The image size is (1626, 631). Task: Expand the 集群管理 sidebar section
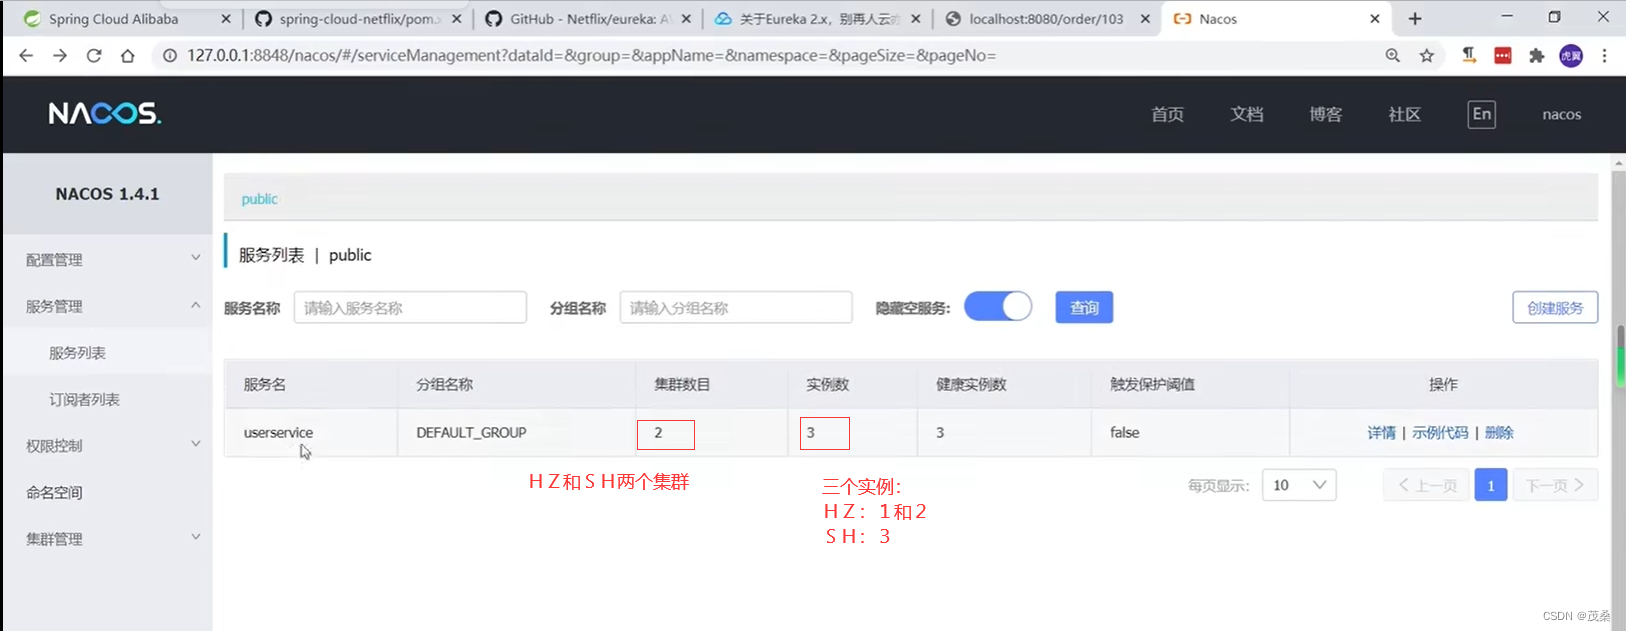[x=108, y=538]
